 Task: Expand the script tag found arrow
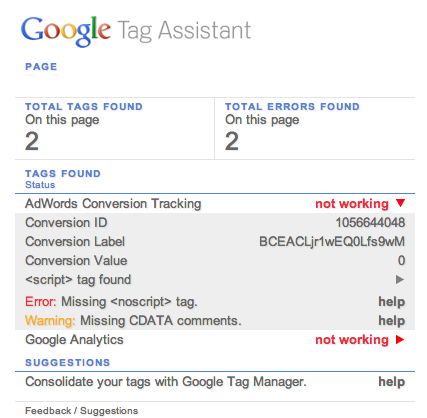tap(400, 279)
